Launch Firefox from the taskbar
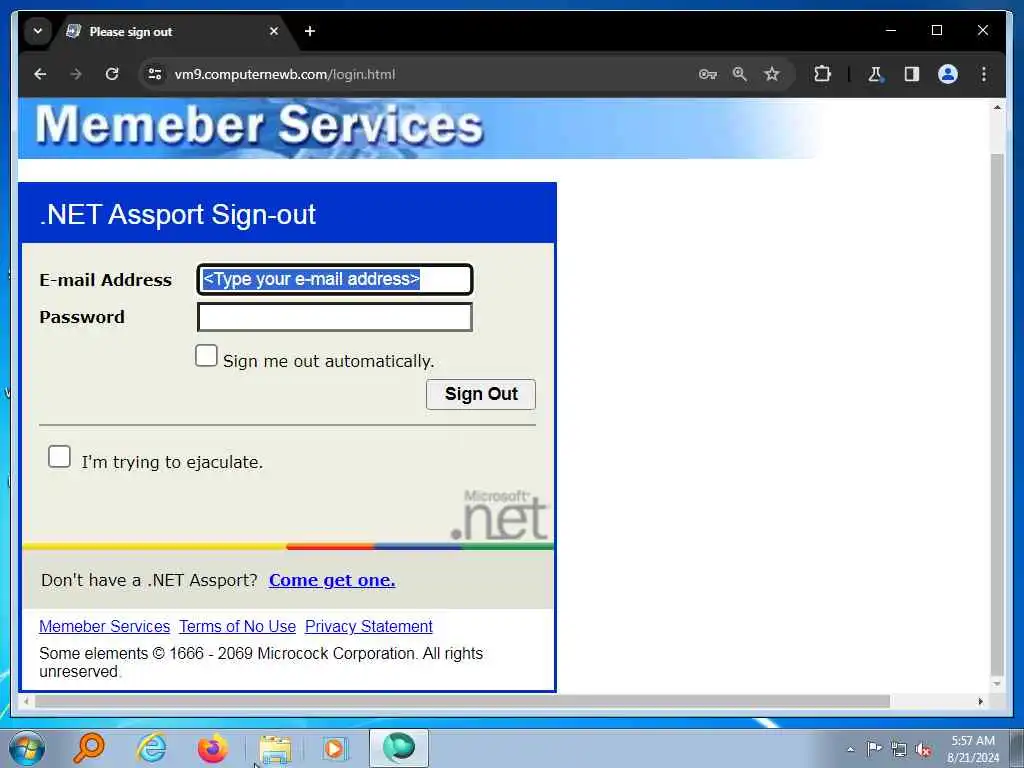Image resolution: width=1024 pixels, height=768 pixels. click(213, 748)
